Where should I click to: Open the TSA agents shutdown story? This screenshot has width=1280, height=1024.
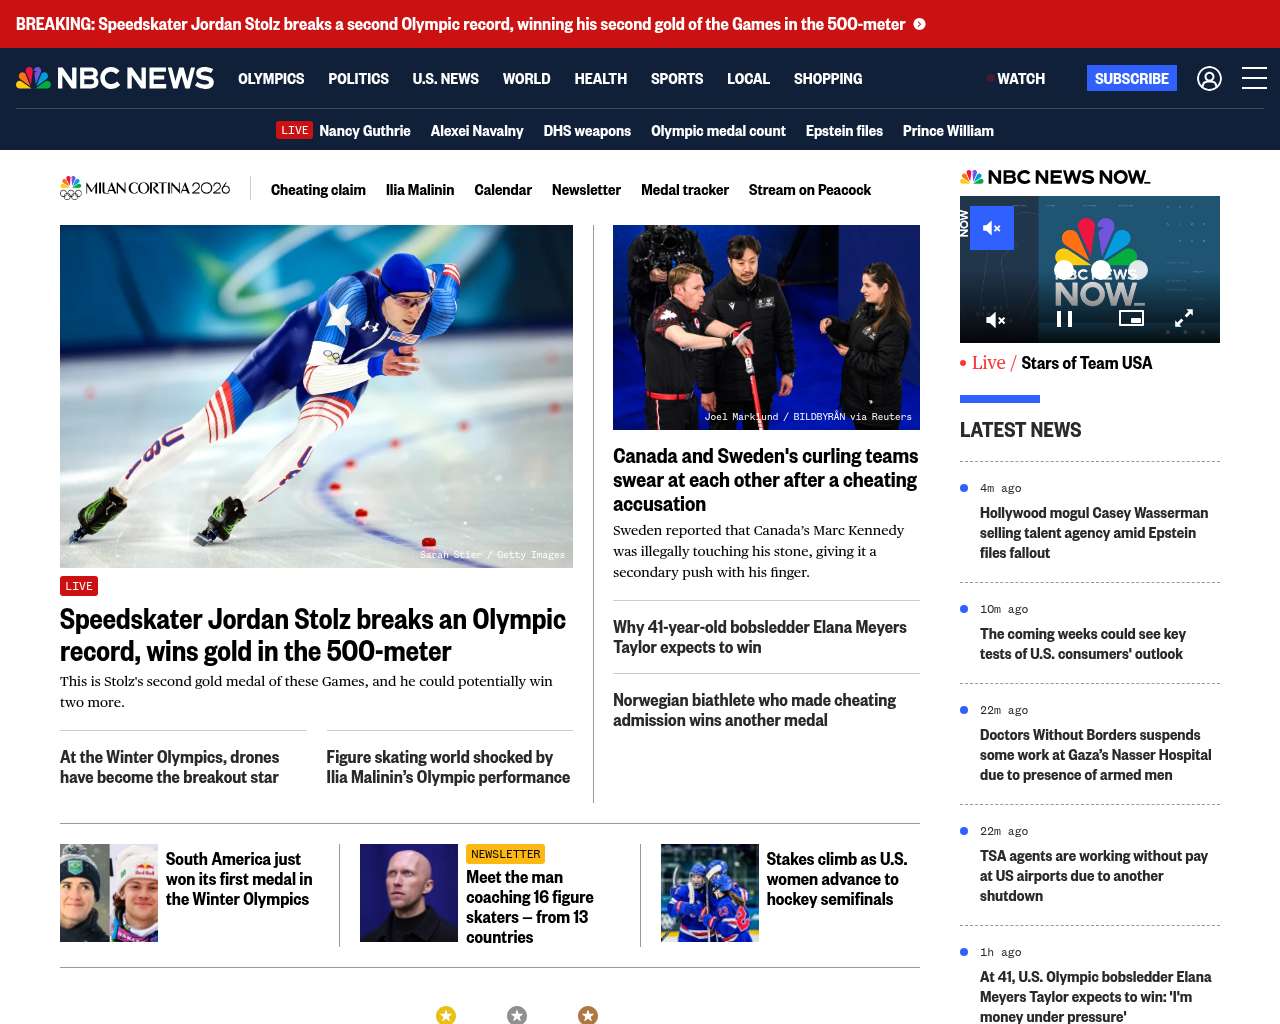click(1094, 876)
